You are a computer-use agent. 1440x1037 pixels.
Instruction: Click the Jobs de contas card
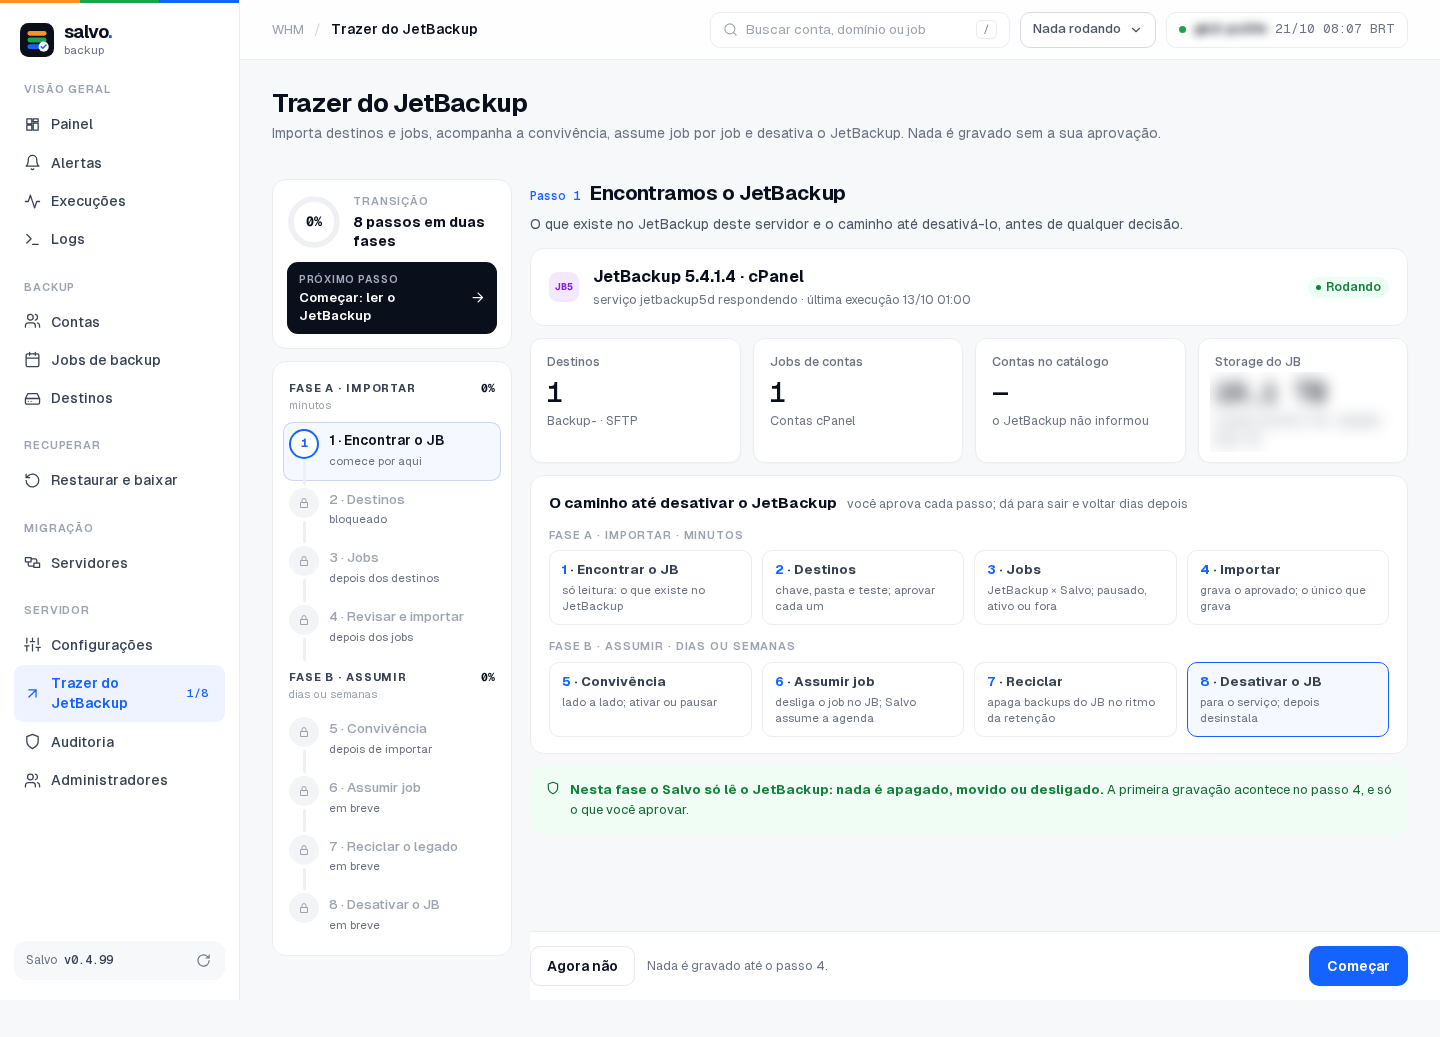click(x=858, y=400)
